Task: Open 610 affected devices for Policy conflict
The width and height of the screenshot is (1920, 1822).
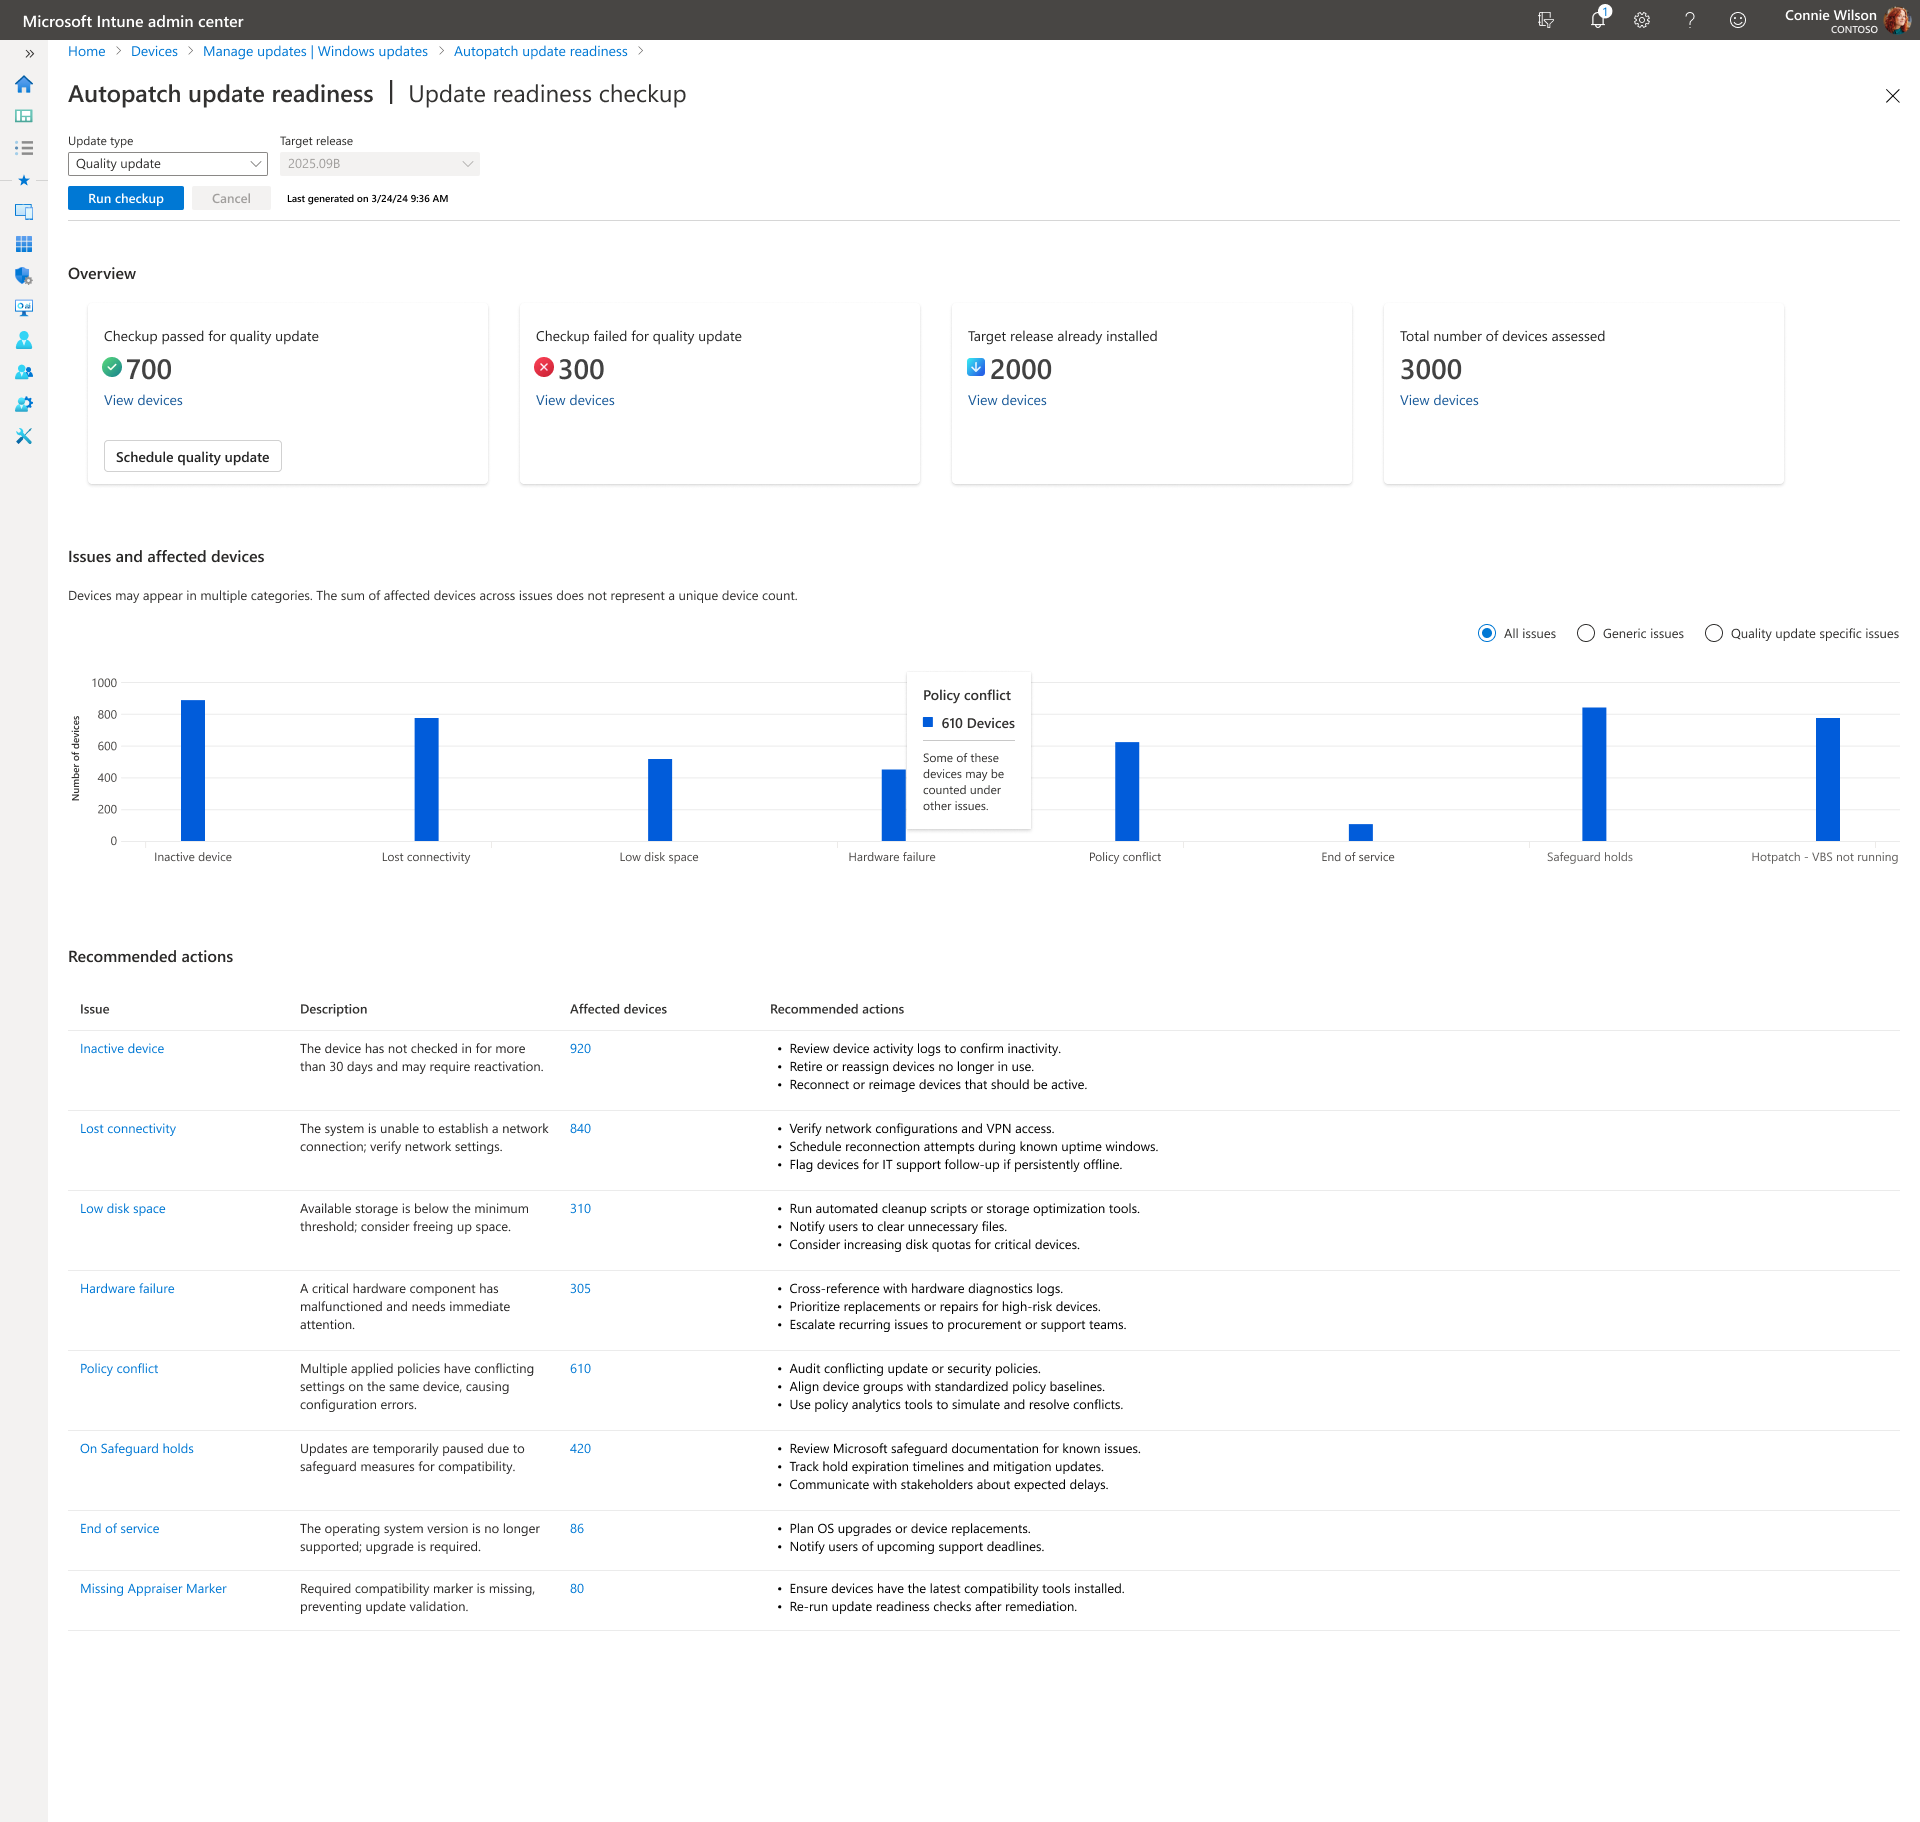Action: click(580, 1369)
